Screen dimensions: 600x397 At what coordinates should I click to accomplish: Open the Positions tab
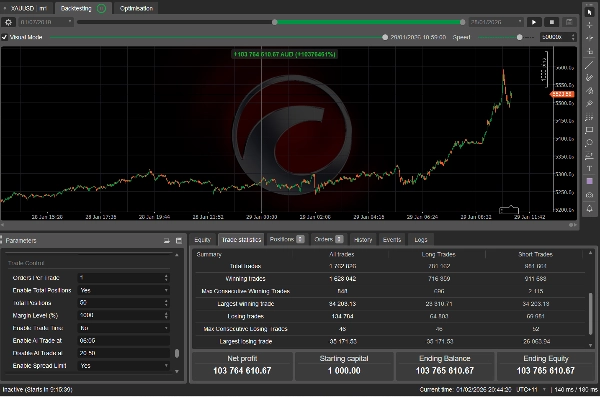286,239
